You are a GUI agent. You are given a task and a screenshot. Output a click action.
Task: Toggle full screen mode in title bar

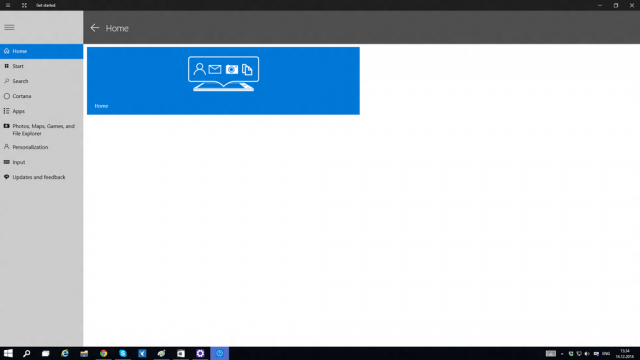(24, 5)
